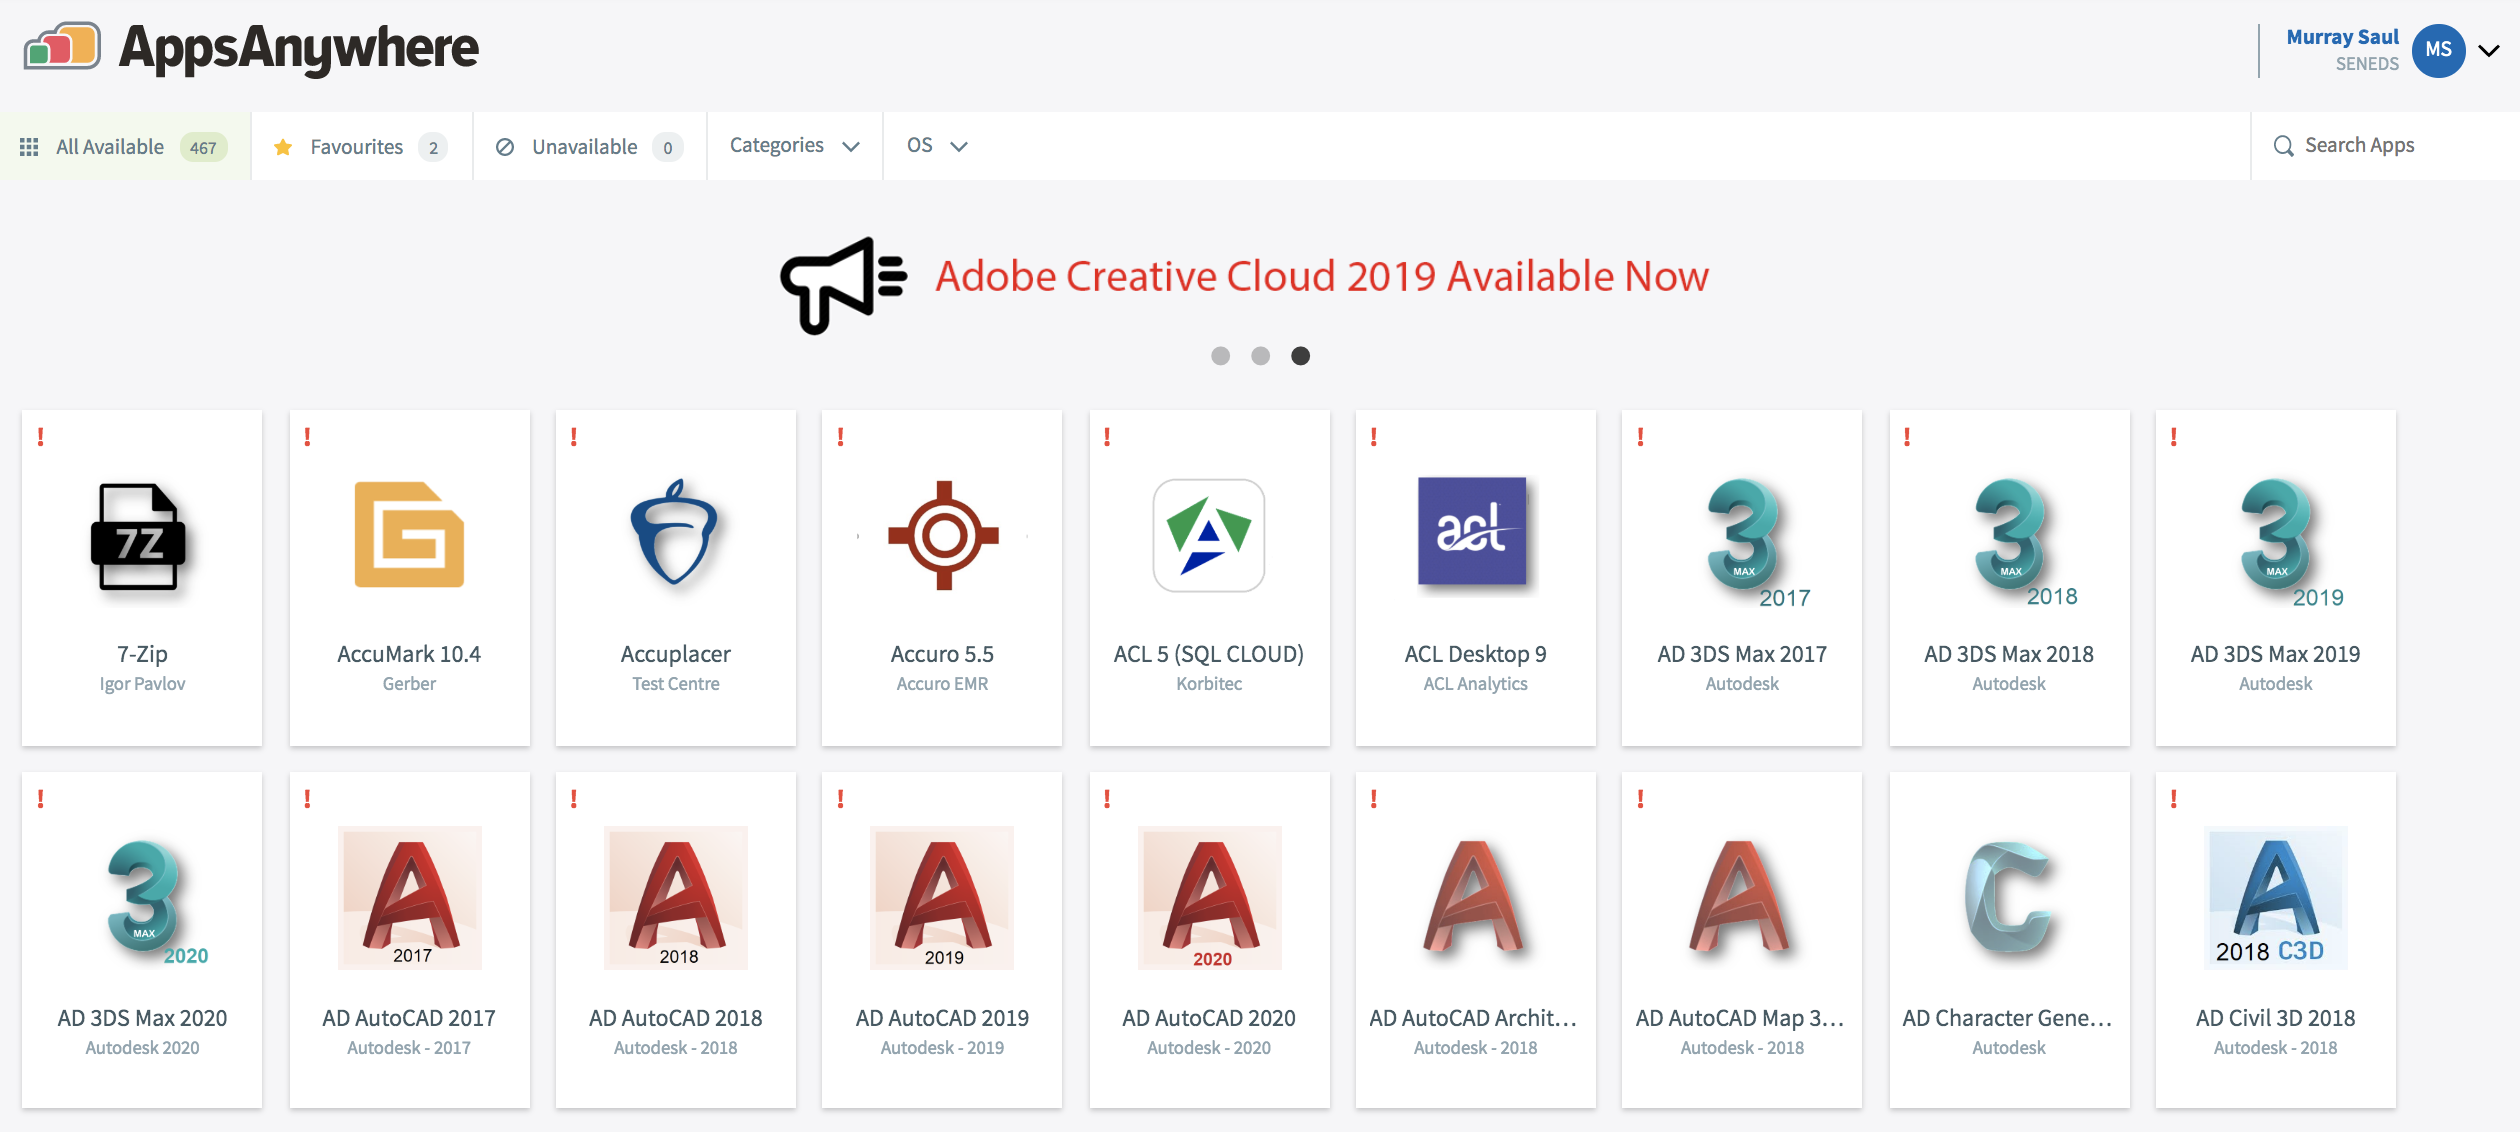Open ACL 5 (SQL CLOUD) app icon

coord(1209,535)
